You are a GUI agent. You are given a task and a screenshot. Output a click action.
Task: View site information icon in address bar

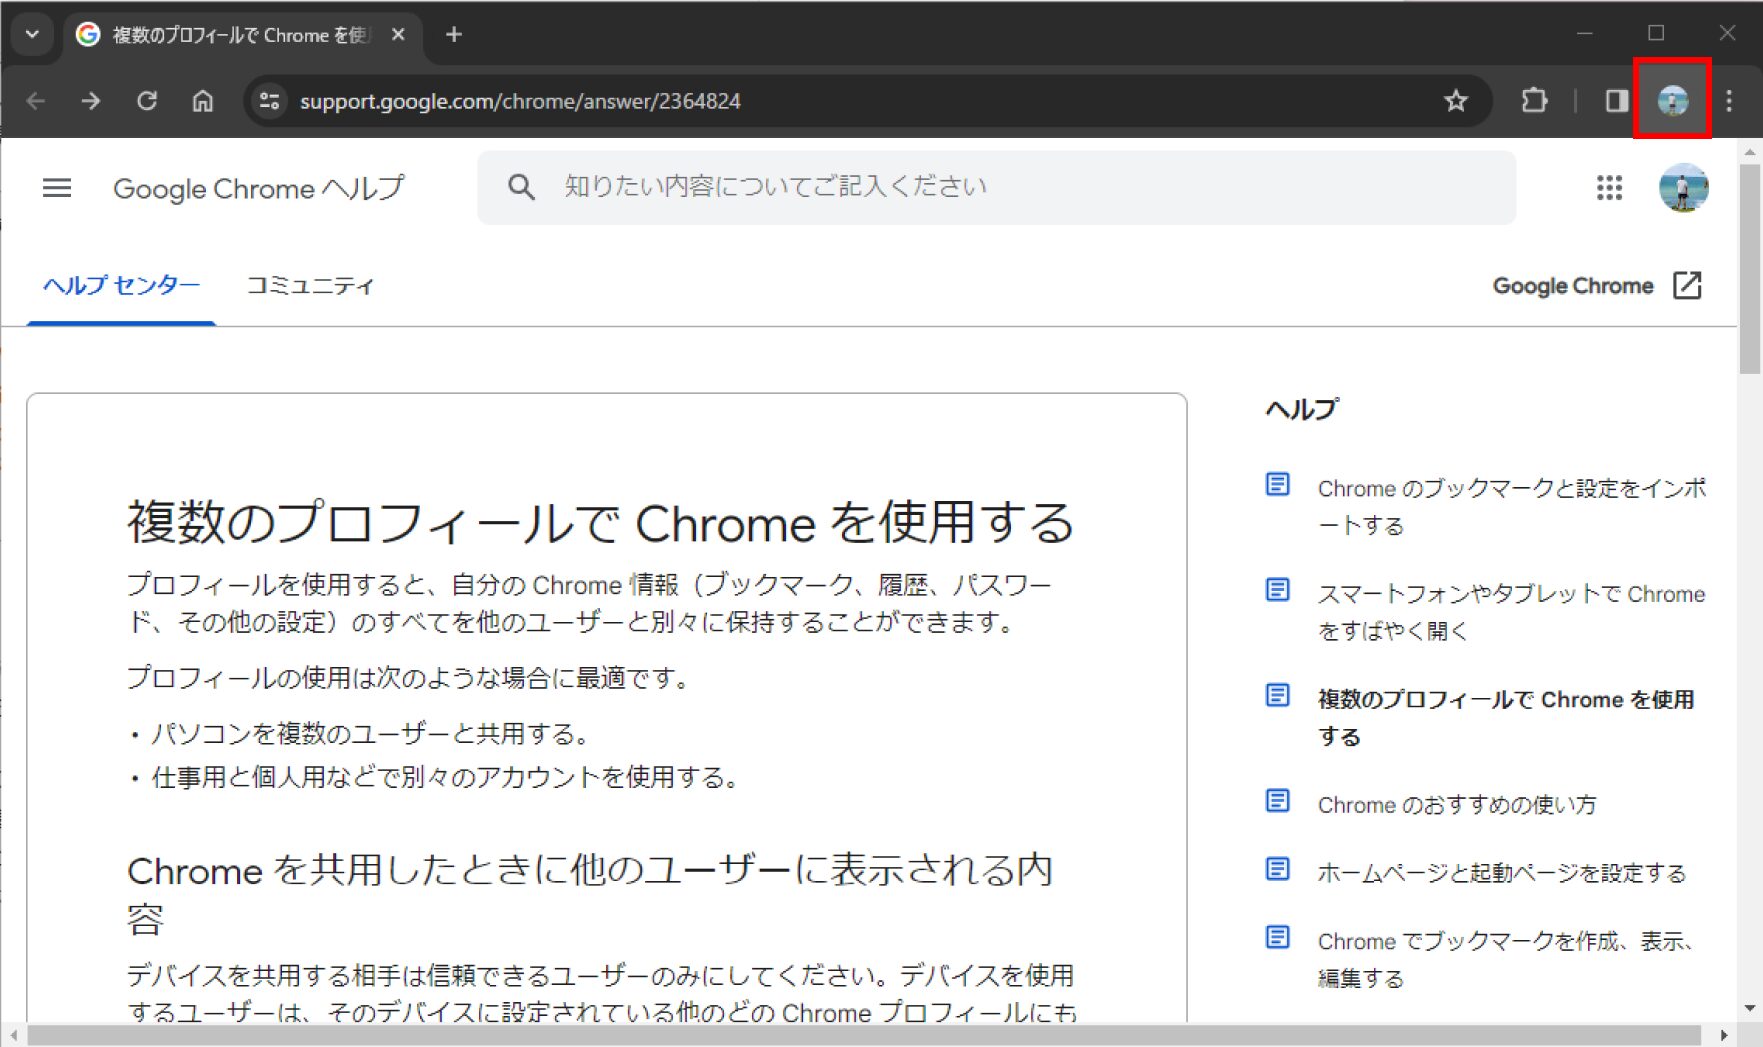(270, 101)
